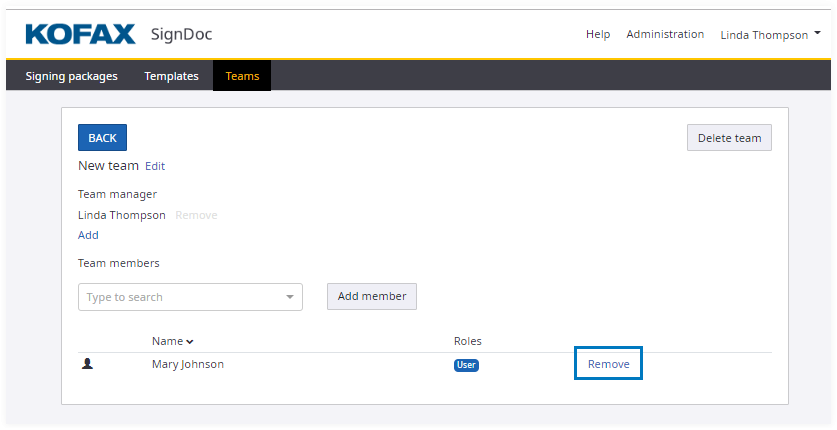The image size is (837, 430).
Task: Click the blue User role badge
Action: click(466, 365)
